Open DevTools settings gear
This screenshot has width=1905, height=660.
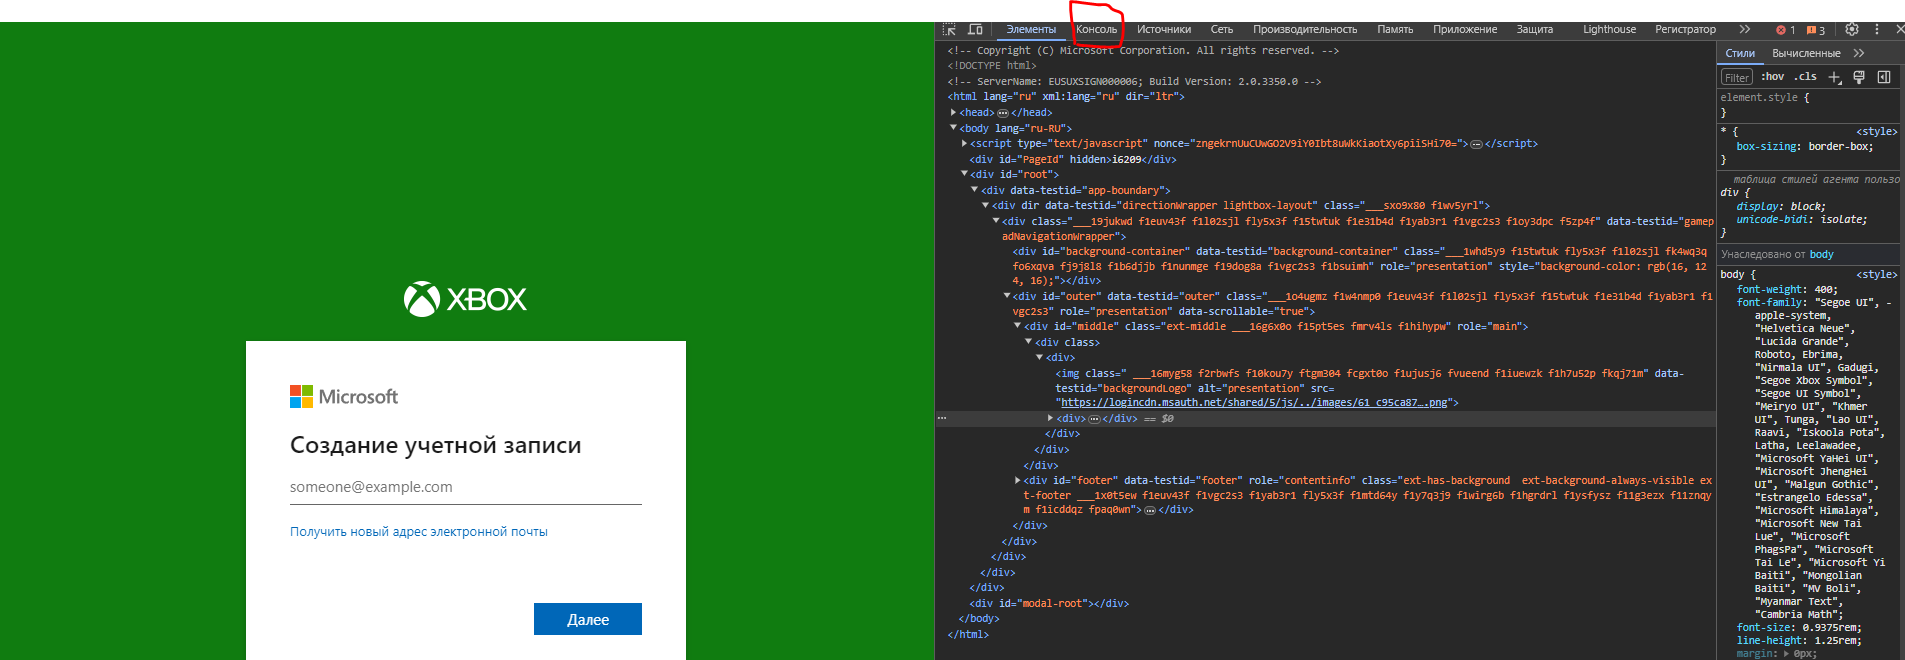(x=1852, y=30)
